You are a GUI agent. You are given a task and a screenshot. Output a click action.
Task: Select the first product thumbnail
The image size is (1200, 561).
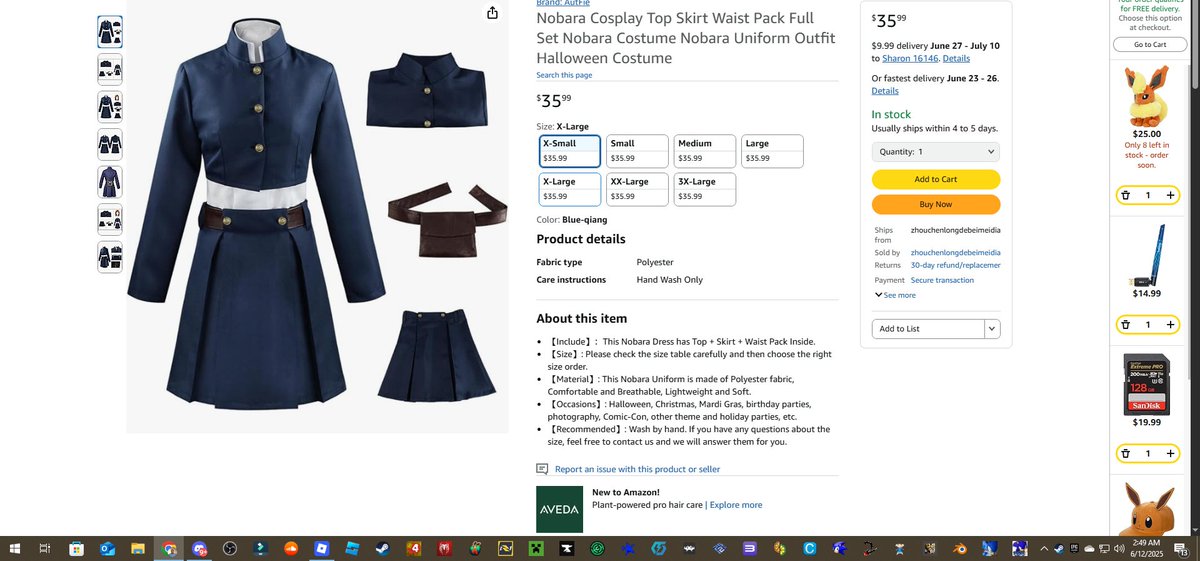coord(110,32)
